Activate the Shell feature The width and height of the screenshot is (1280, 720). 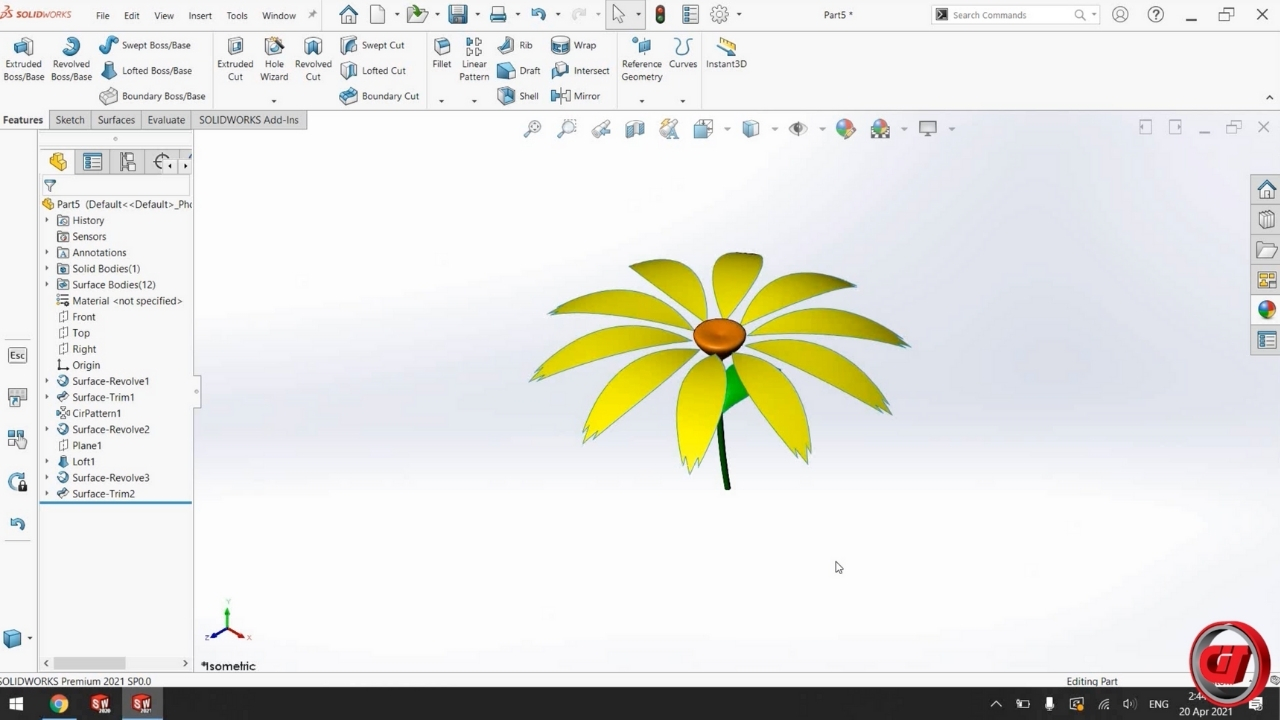[518, 96]
